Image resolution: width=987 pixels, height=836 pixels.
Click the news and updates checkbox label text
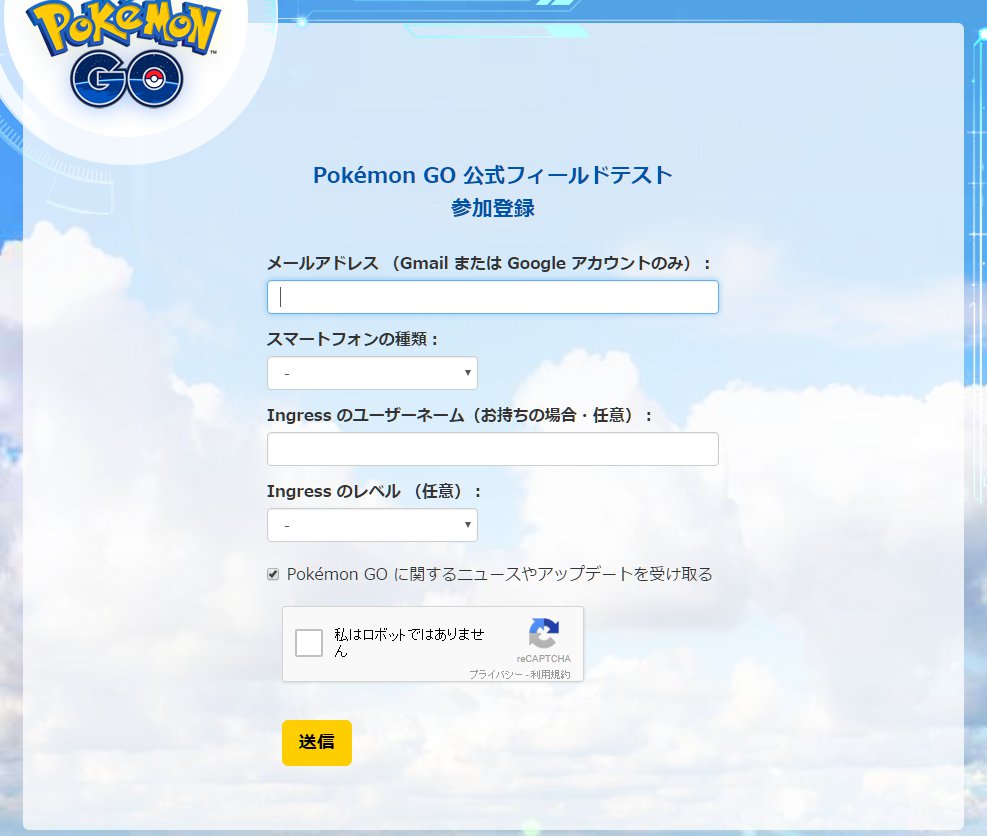pyautogui.click(x=499, y=574)
